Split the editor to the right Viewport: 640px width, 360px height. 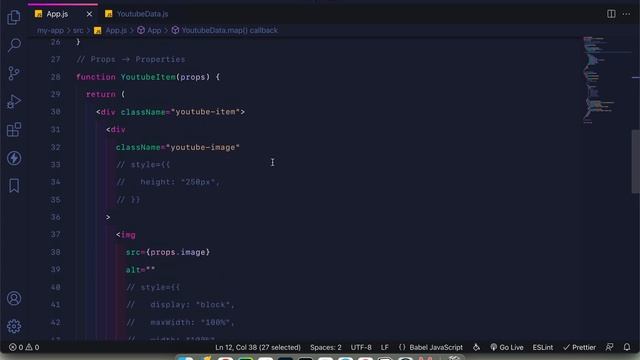tap(611, 14)
